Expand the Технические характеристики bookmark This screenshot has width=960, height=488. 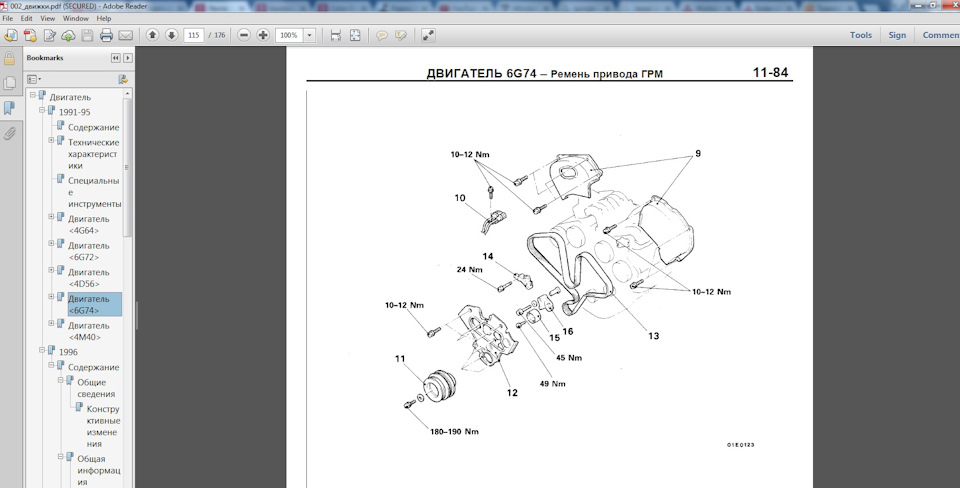coord(51,140)
